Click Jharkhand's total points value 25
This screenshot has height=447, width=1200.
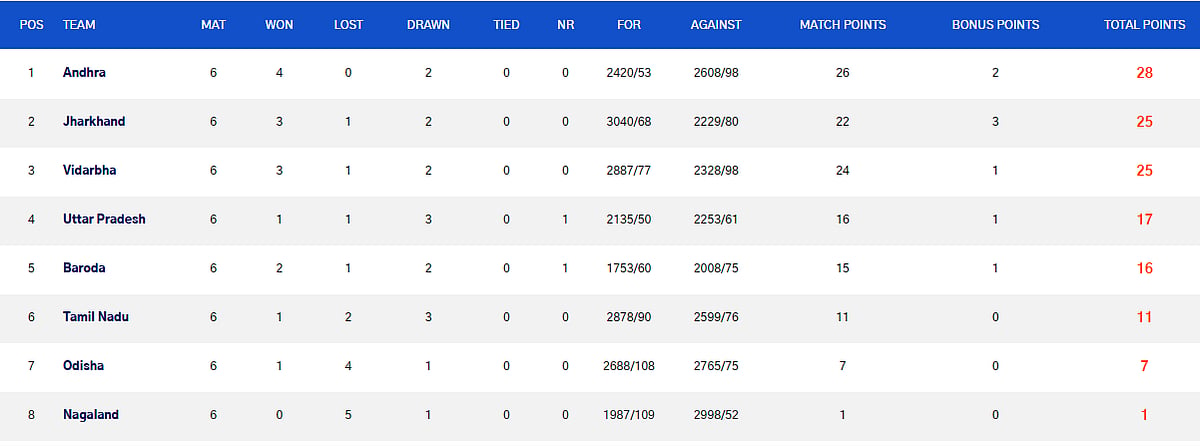1144,122
